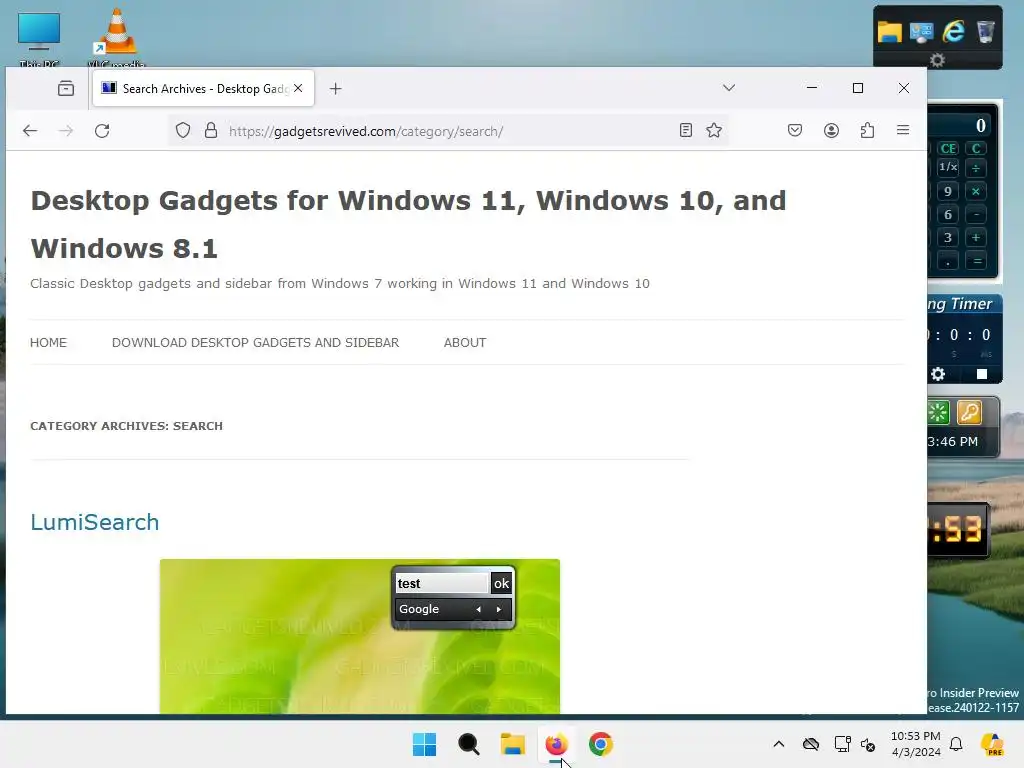Open the notifications bell
Viewport: 1024px width, 768px height.
(x=956, y=744)
